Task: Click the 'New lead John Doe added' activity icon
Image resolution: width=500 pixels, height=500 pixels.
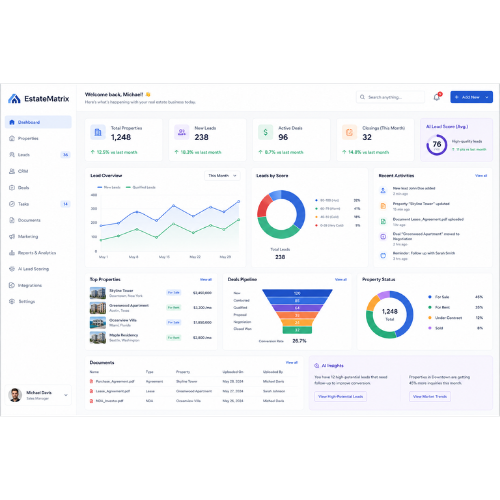Action: 383,190
